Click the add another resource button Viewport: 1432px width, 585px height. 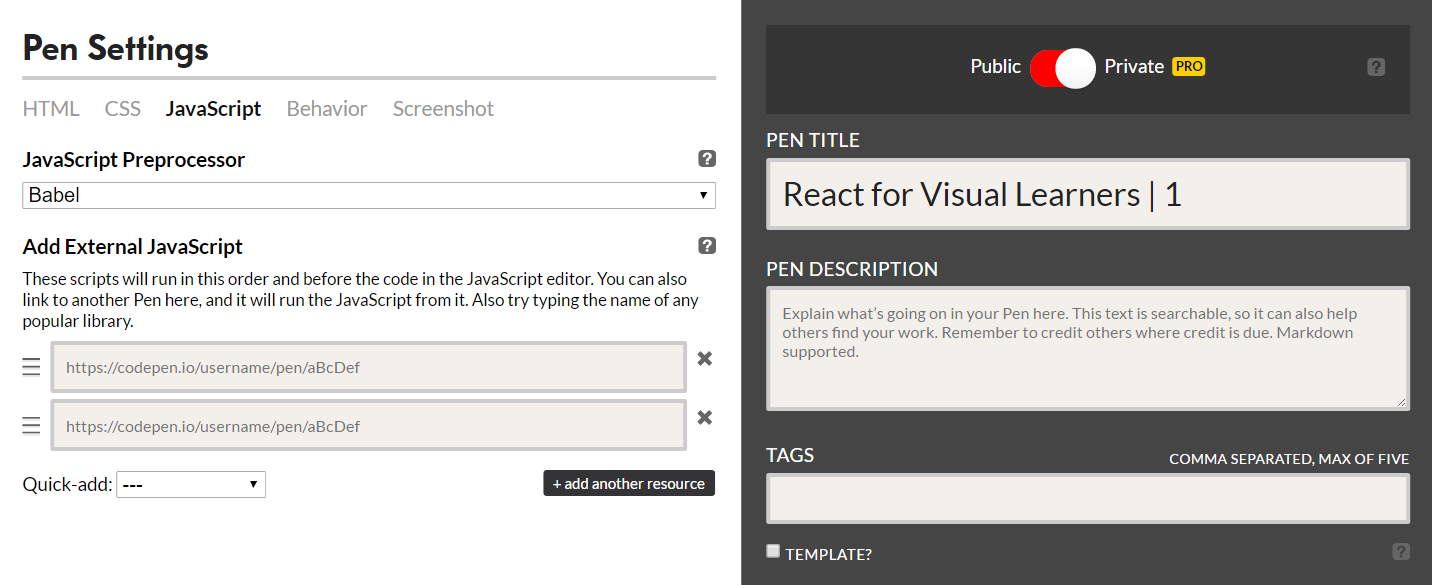pyautogui.click(x=629, y=483)
